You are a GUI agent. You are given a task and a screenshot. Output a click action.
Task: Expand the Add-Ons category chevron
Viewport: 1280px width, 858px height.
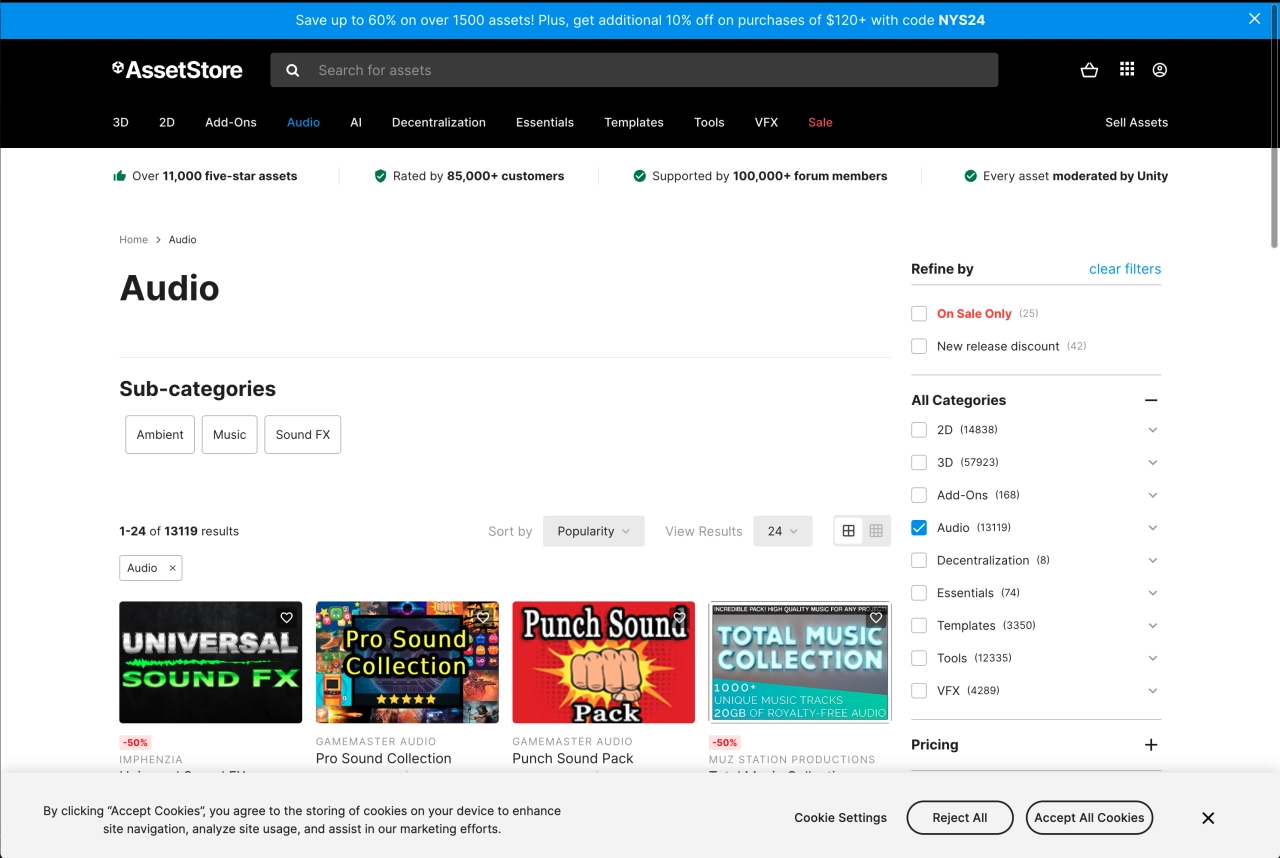point(1153,495)
